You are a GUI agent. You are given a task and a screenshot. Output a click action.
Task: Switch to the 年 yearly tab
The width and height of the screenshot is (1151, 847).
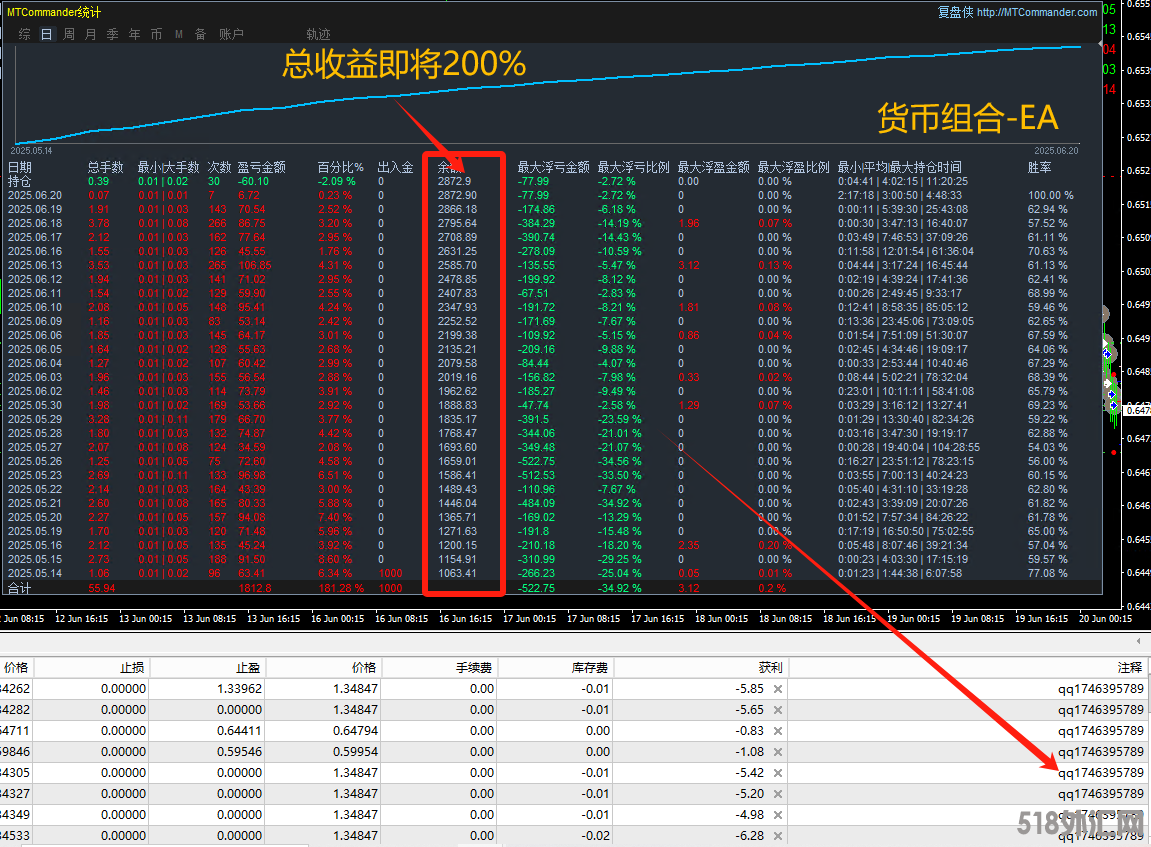[134, 34]
